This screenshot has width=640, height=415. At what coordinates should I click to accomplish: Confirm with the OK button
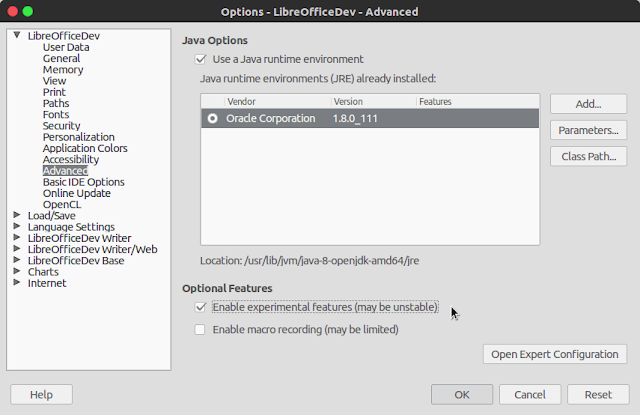462,395
